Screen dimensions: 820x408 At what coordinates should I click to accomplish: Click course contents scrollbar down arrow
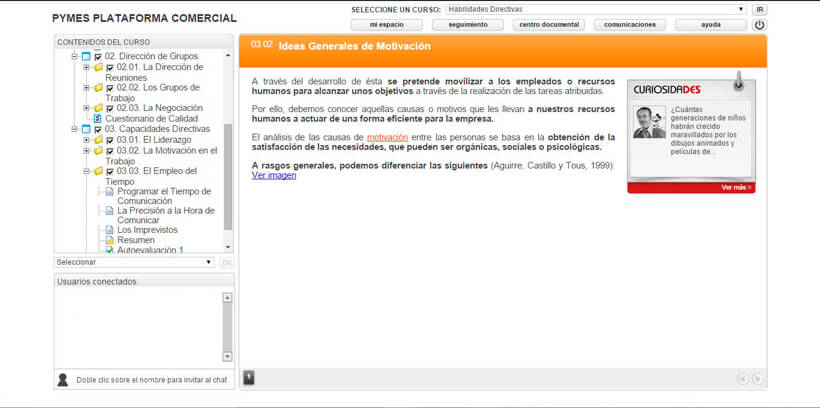(x=228, y=247)
